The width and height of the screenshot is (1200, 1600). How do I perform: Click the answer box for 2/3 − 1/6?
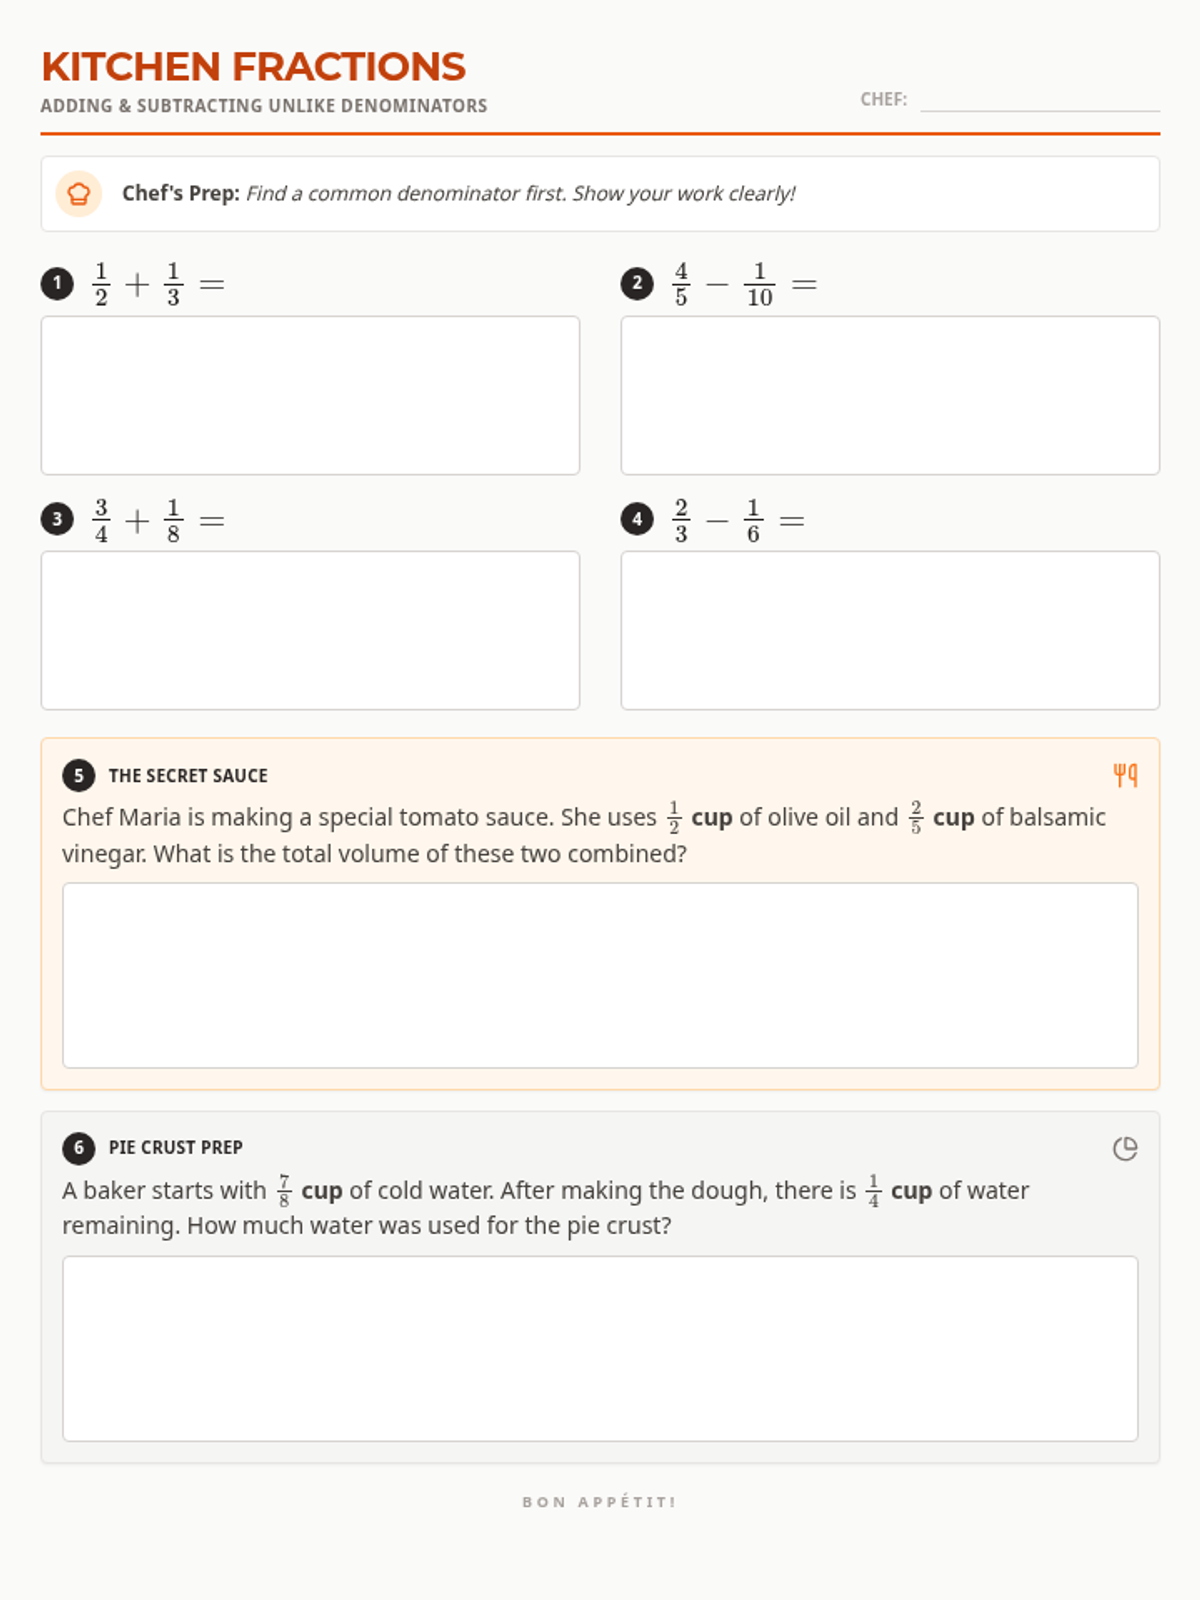pyautogui.click(x=890, y=630)
